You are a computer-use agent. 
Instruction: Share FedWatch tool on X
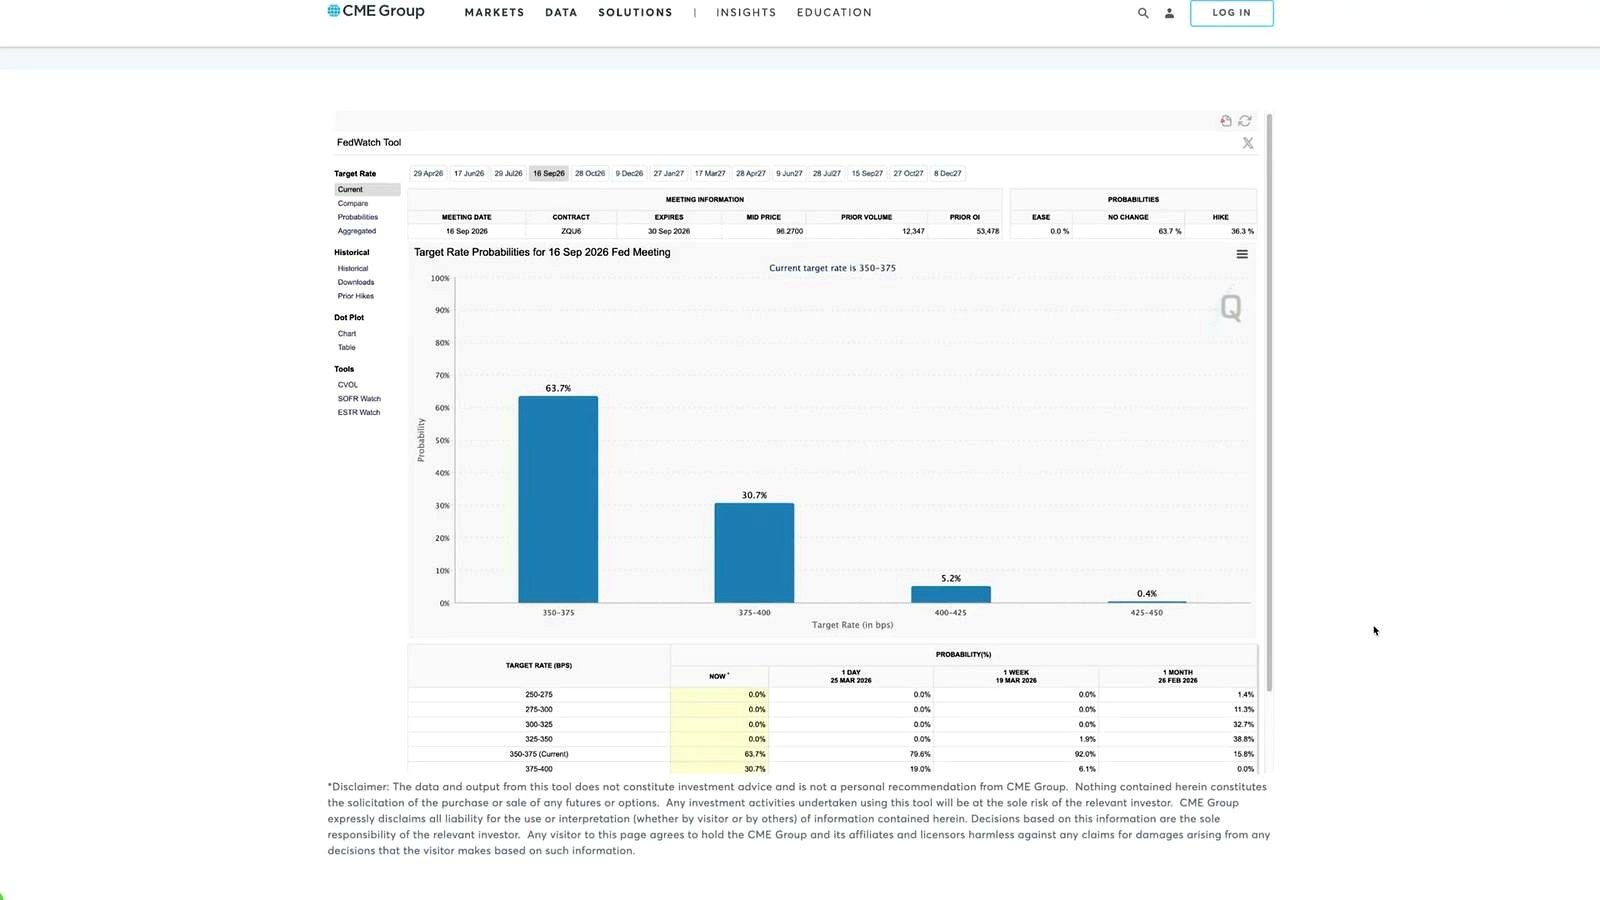point(1248,143)
